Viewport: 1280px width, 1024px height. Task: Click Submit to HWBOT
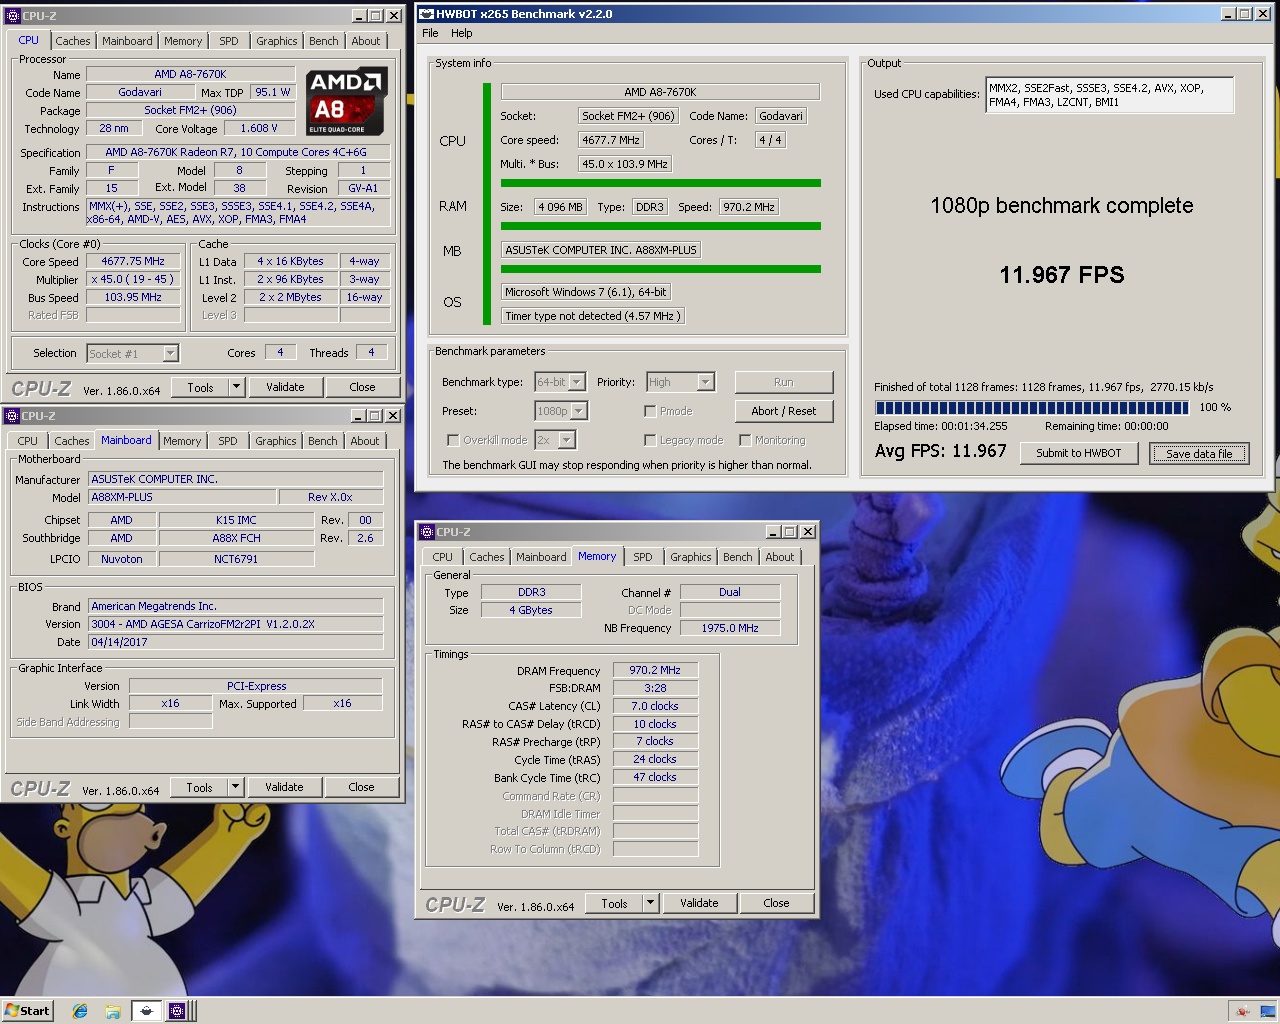[x=1079, y=453]
